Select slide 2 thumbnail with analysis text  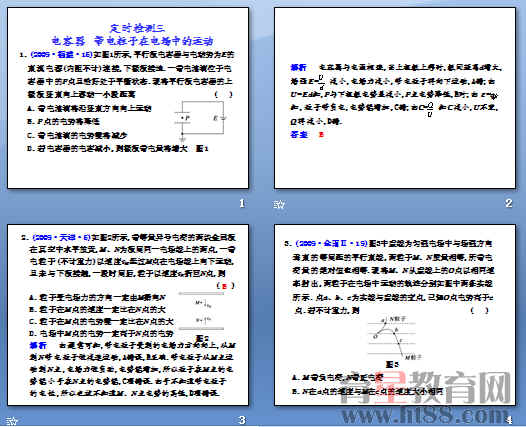pos(395,98)
